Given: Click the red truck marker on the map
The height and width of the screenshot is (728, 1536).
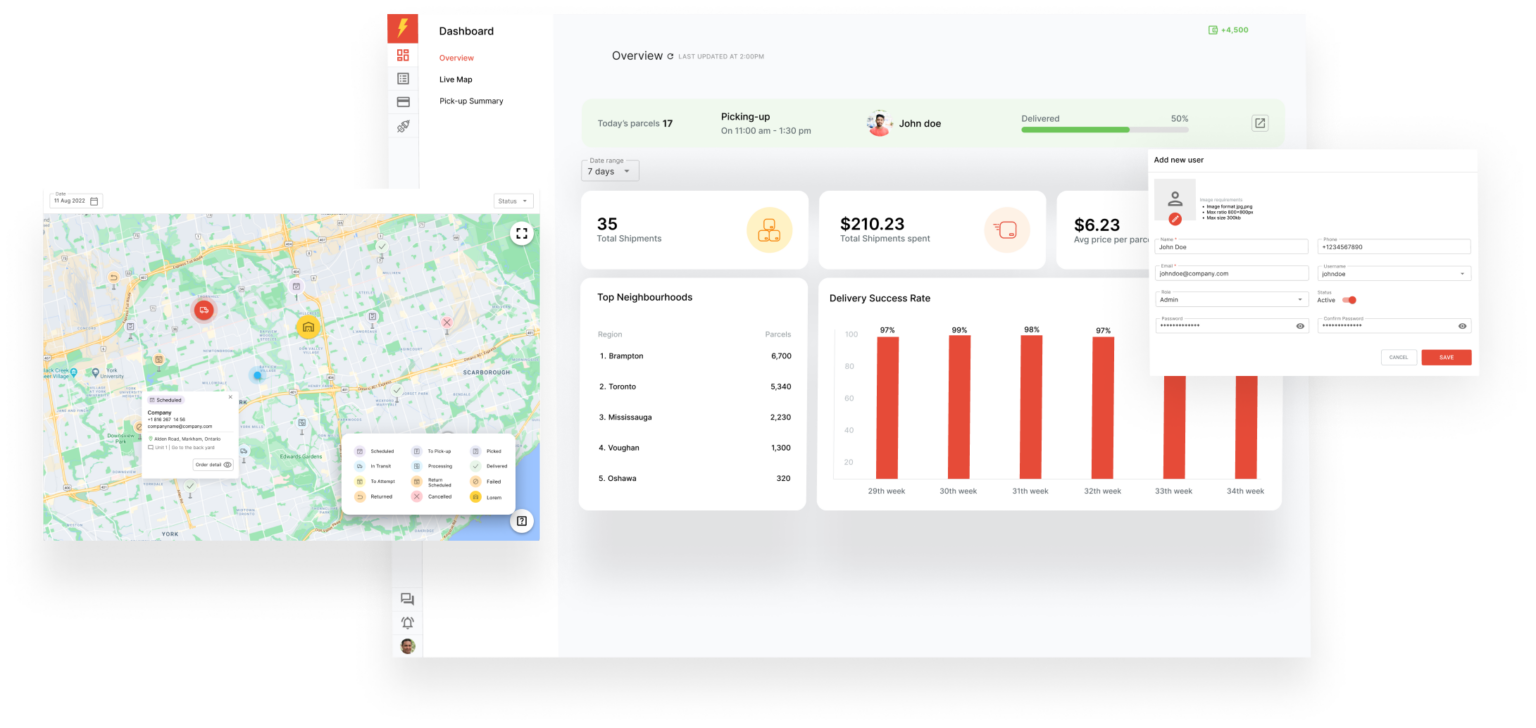Looking at the screenshot, I should click(x=204, y=311).
